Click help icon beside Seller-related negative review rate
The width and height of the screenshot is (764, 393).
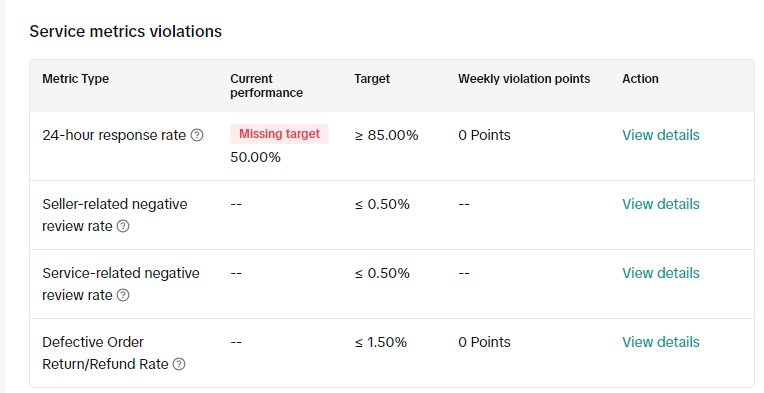pyautogui.click(x=123, y=226)
